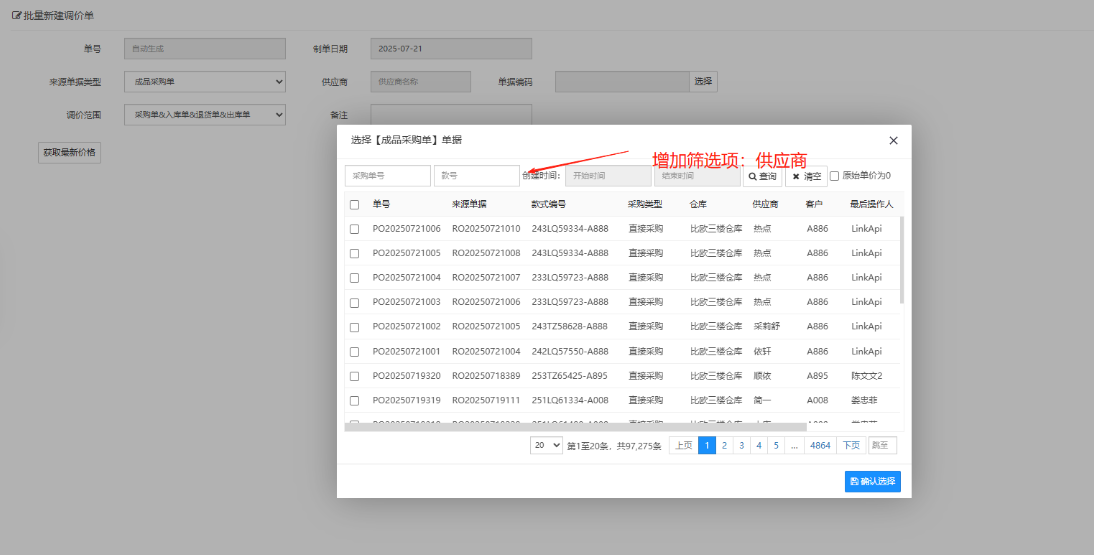The width and height of the screenshot is (1094, 555).
Task: Click the 下页 next page button
Action: click(x=850, y=446)
